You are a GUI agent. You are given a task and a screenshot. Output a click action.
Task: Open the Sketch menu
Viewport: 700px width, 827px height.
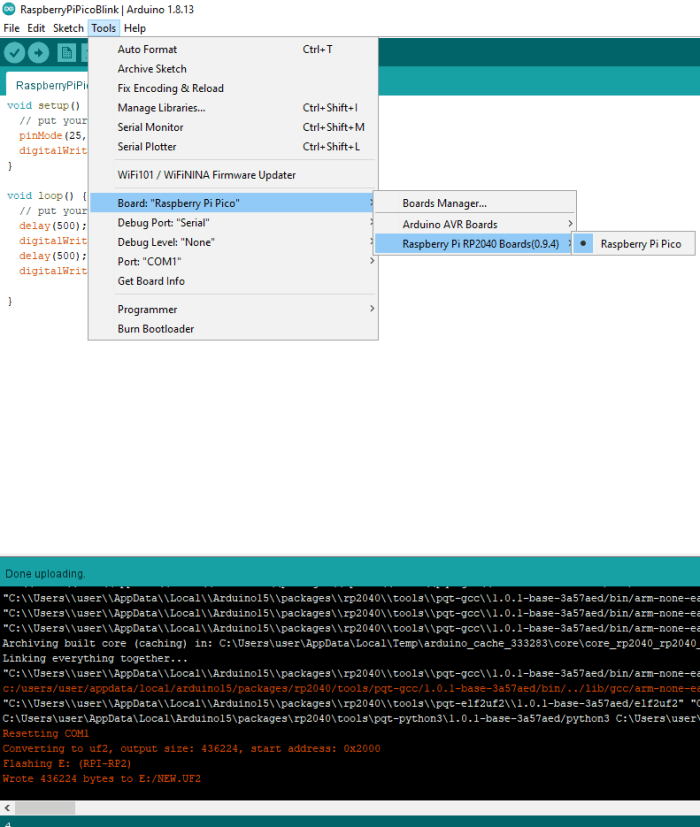pyautogui.click(x=68, y=28)
